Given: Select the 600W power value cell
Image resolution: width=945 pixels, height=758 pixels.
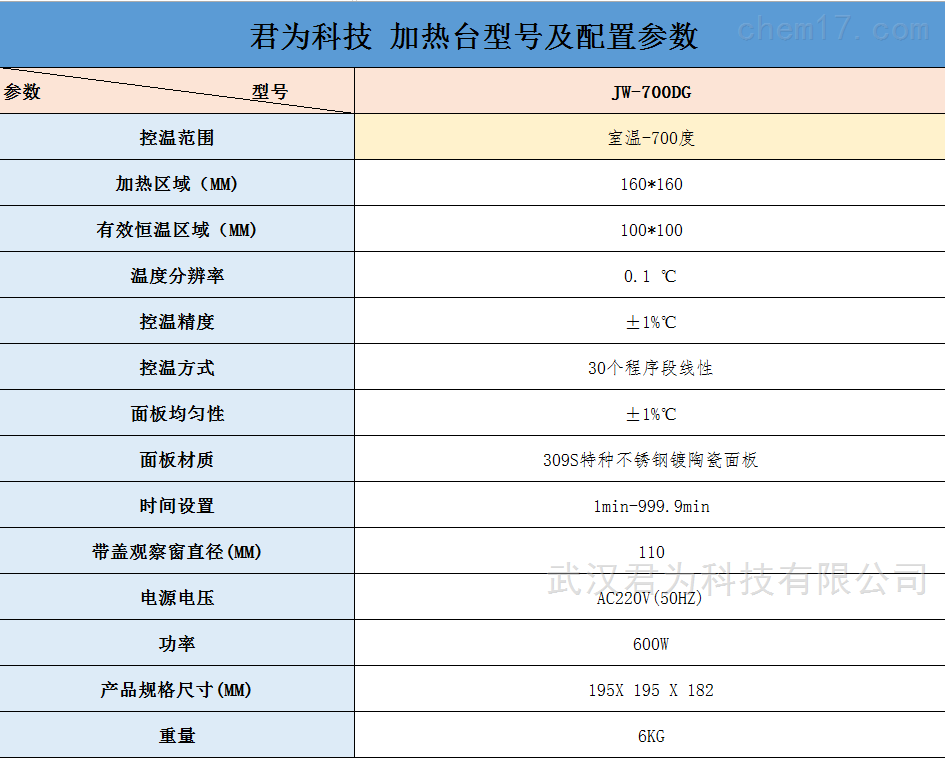Looking at the screenshot, I should [x=651, y=644].
